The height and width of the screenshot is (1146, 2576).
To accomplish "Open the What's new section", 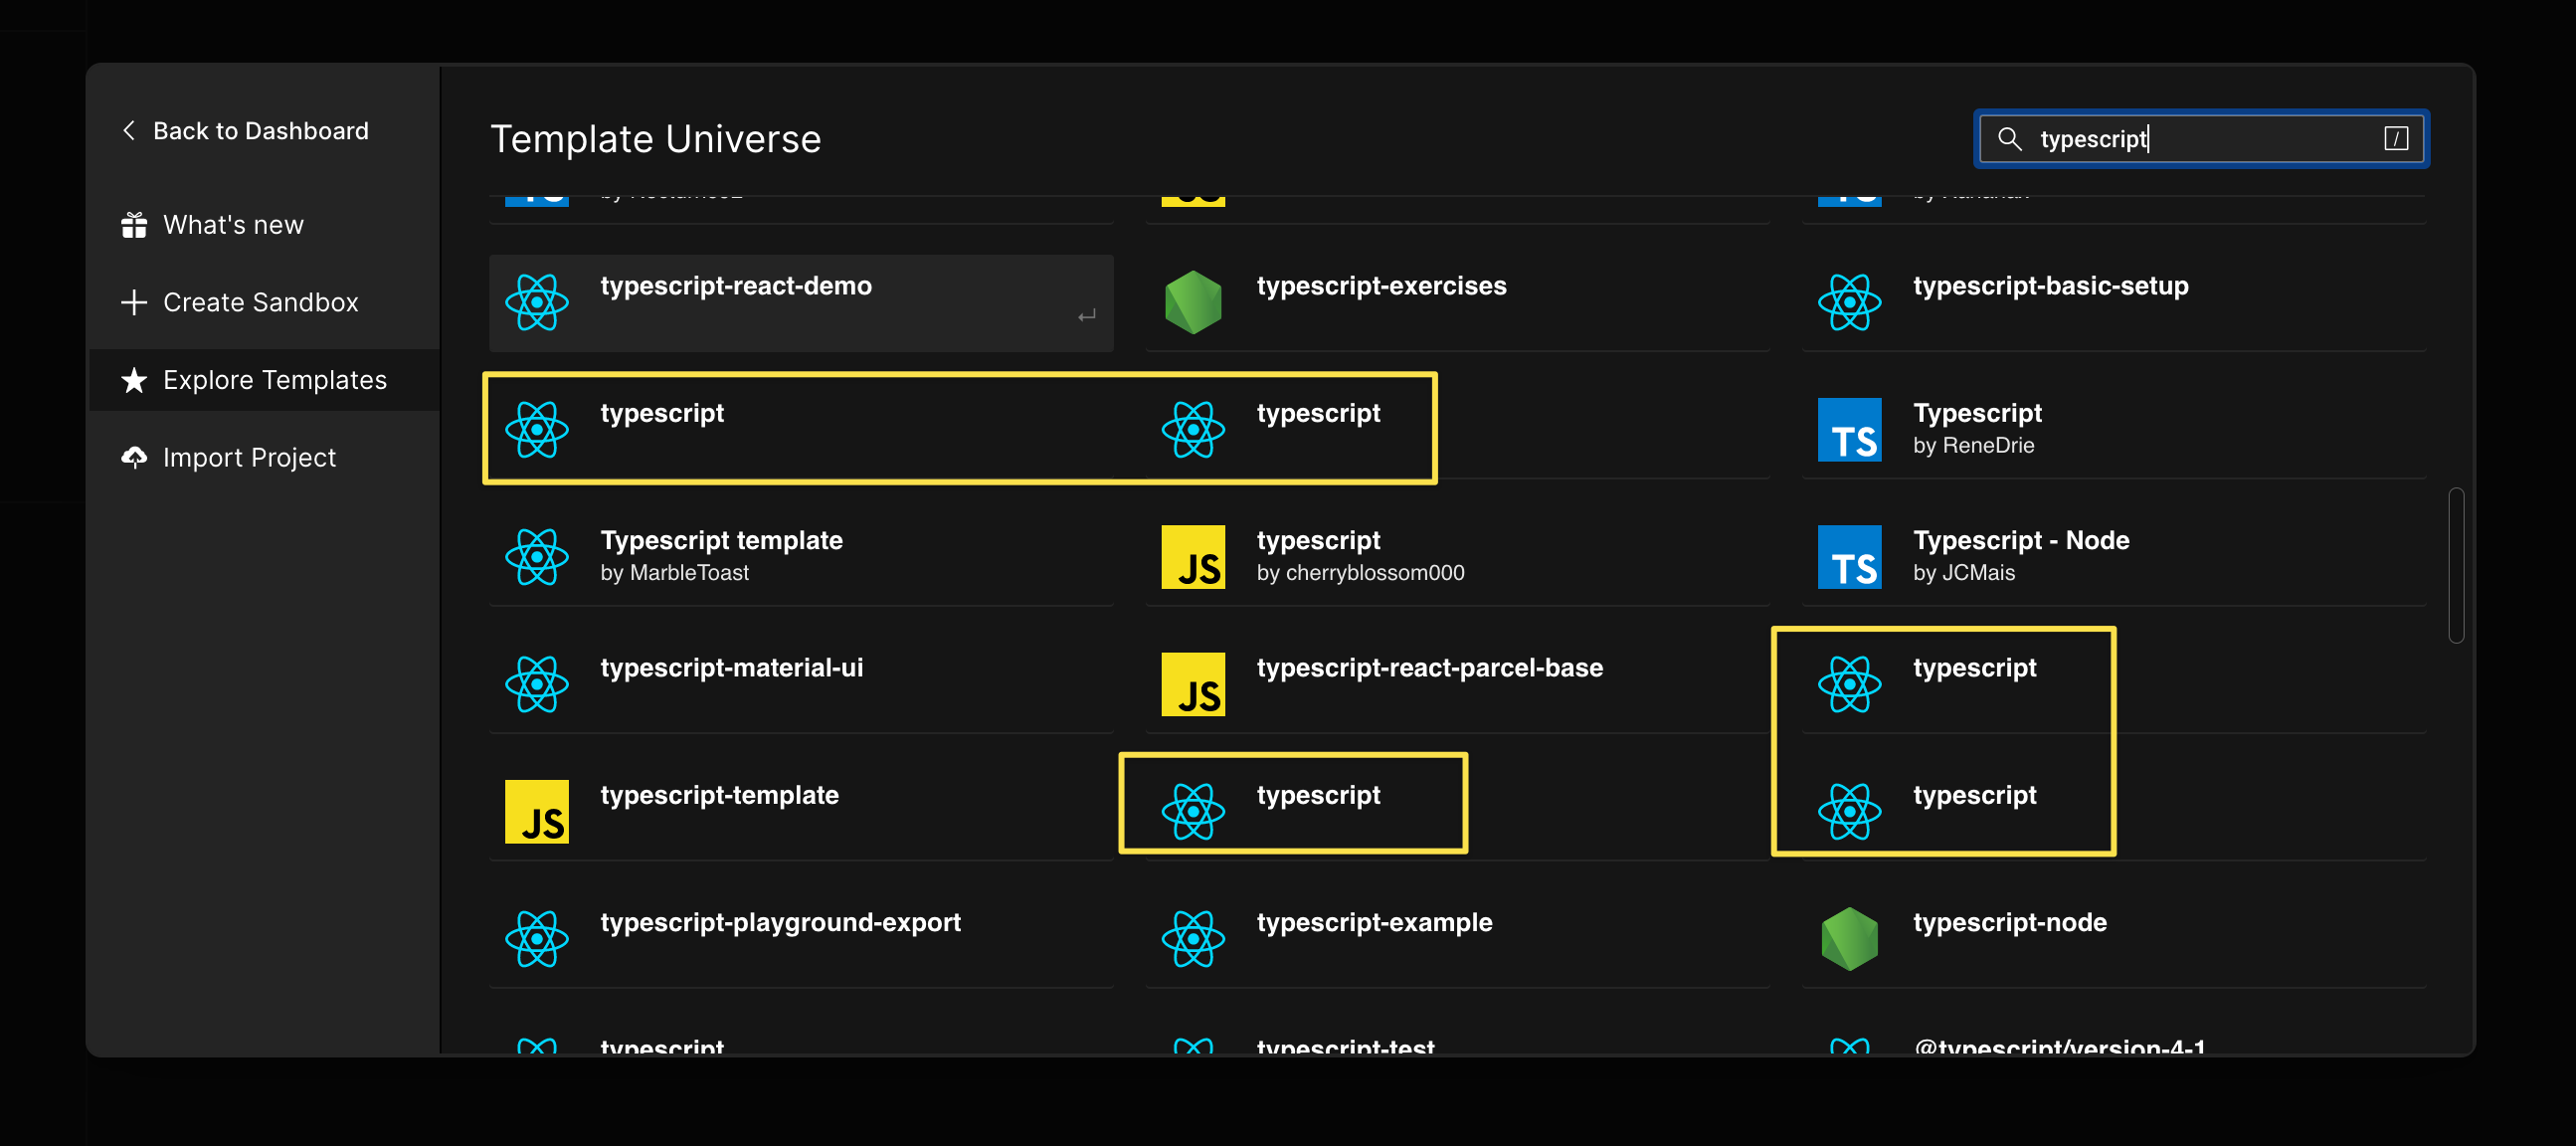I will (x=265, y=225).
